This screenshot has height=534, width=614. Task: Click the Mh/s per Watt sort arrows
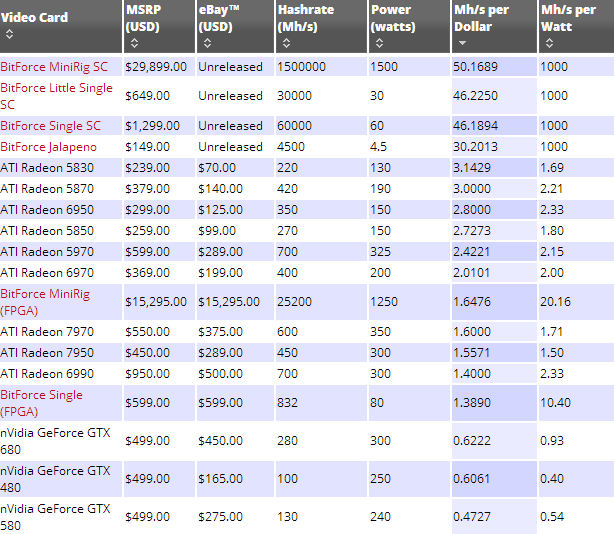[x=549, y=43]
